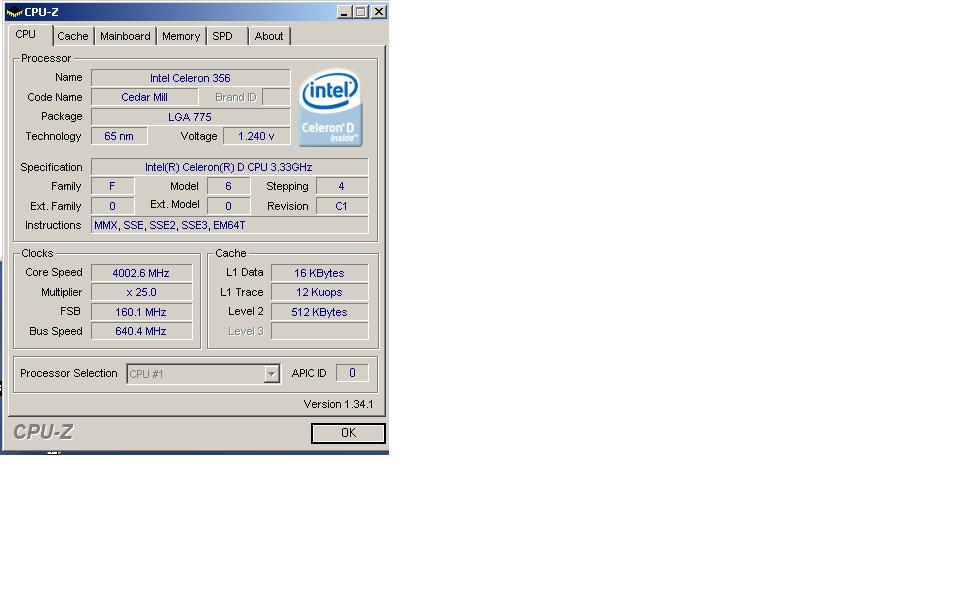Click the APIC ID value field
960x600 pixels.
coord(352,373)
